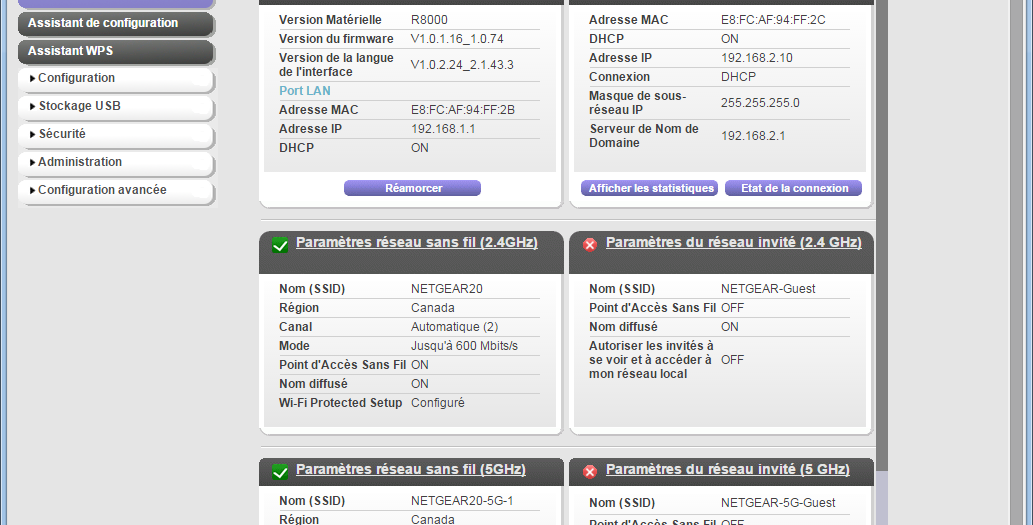This screenshot has height=525, width=1033.
Task: Click the green check icon for 5GHz wireless
Action: point(280,472)
